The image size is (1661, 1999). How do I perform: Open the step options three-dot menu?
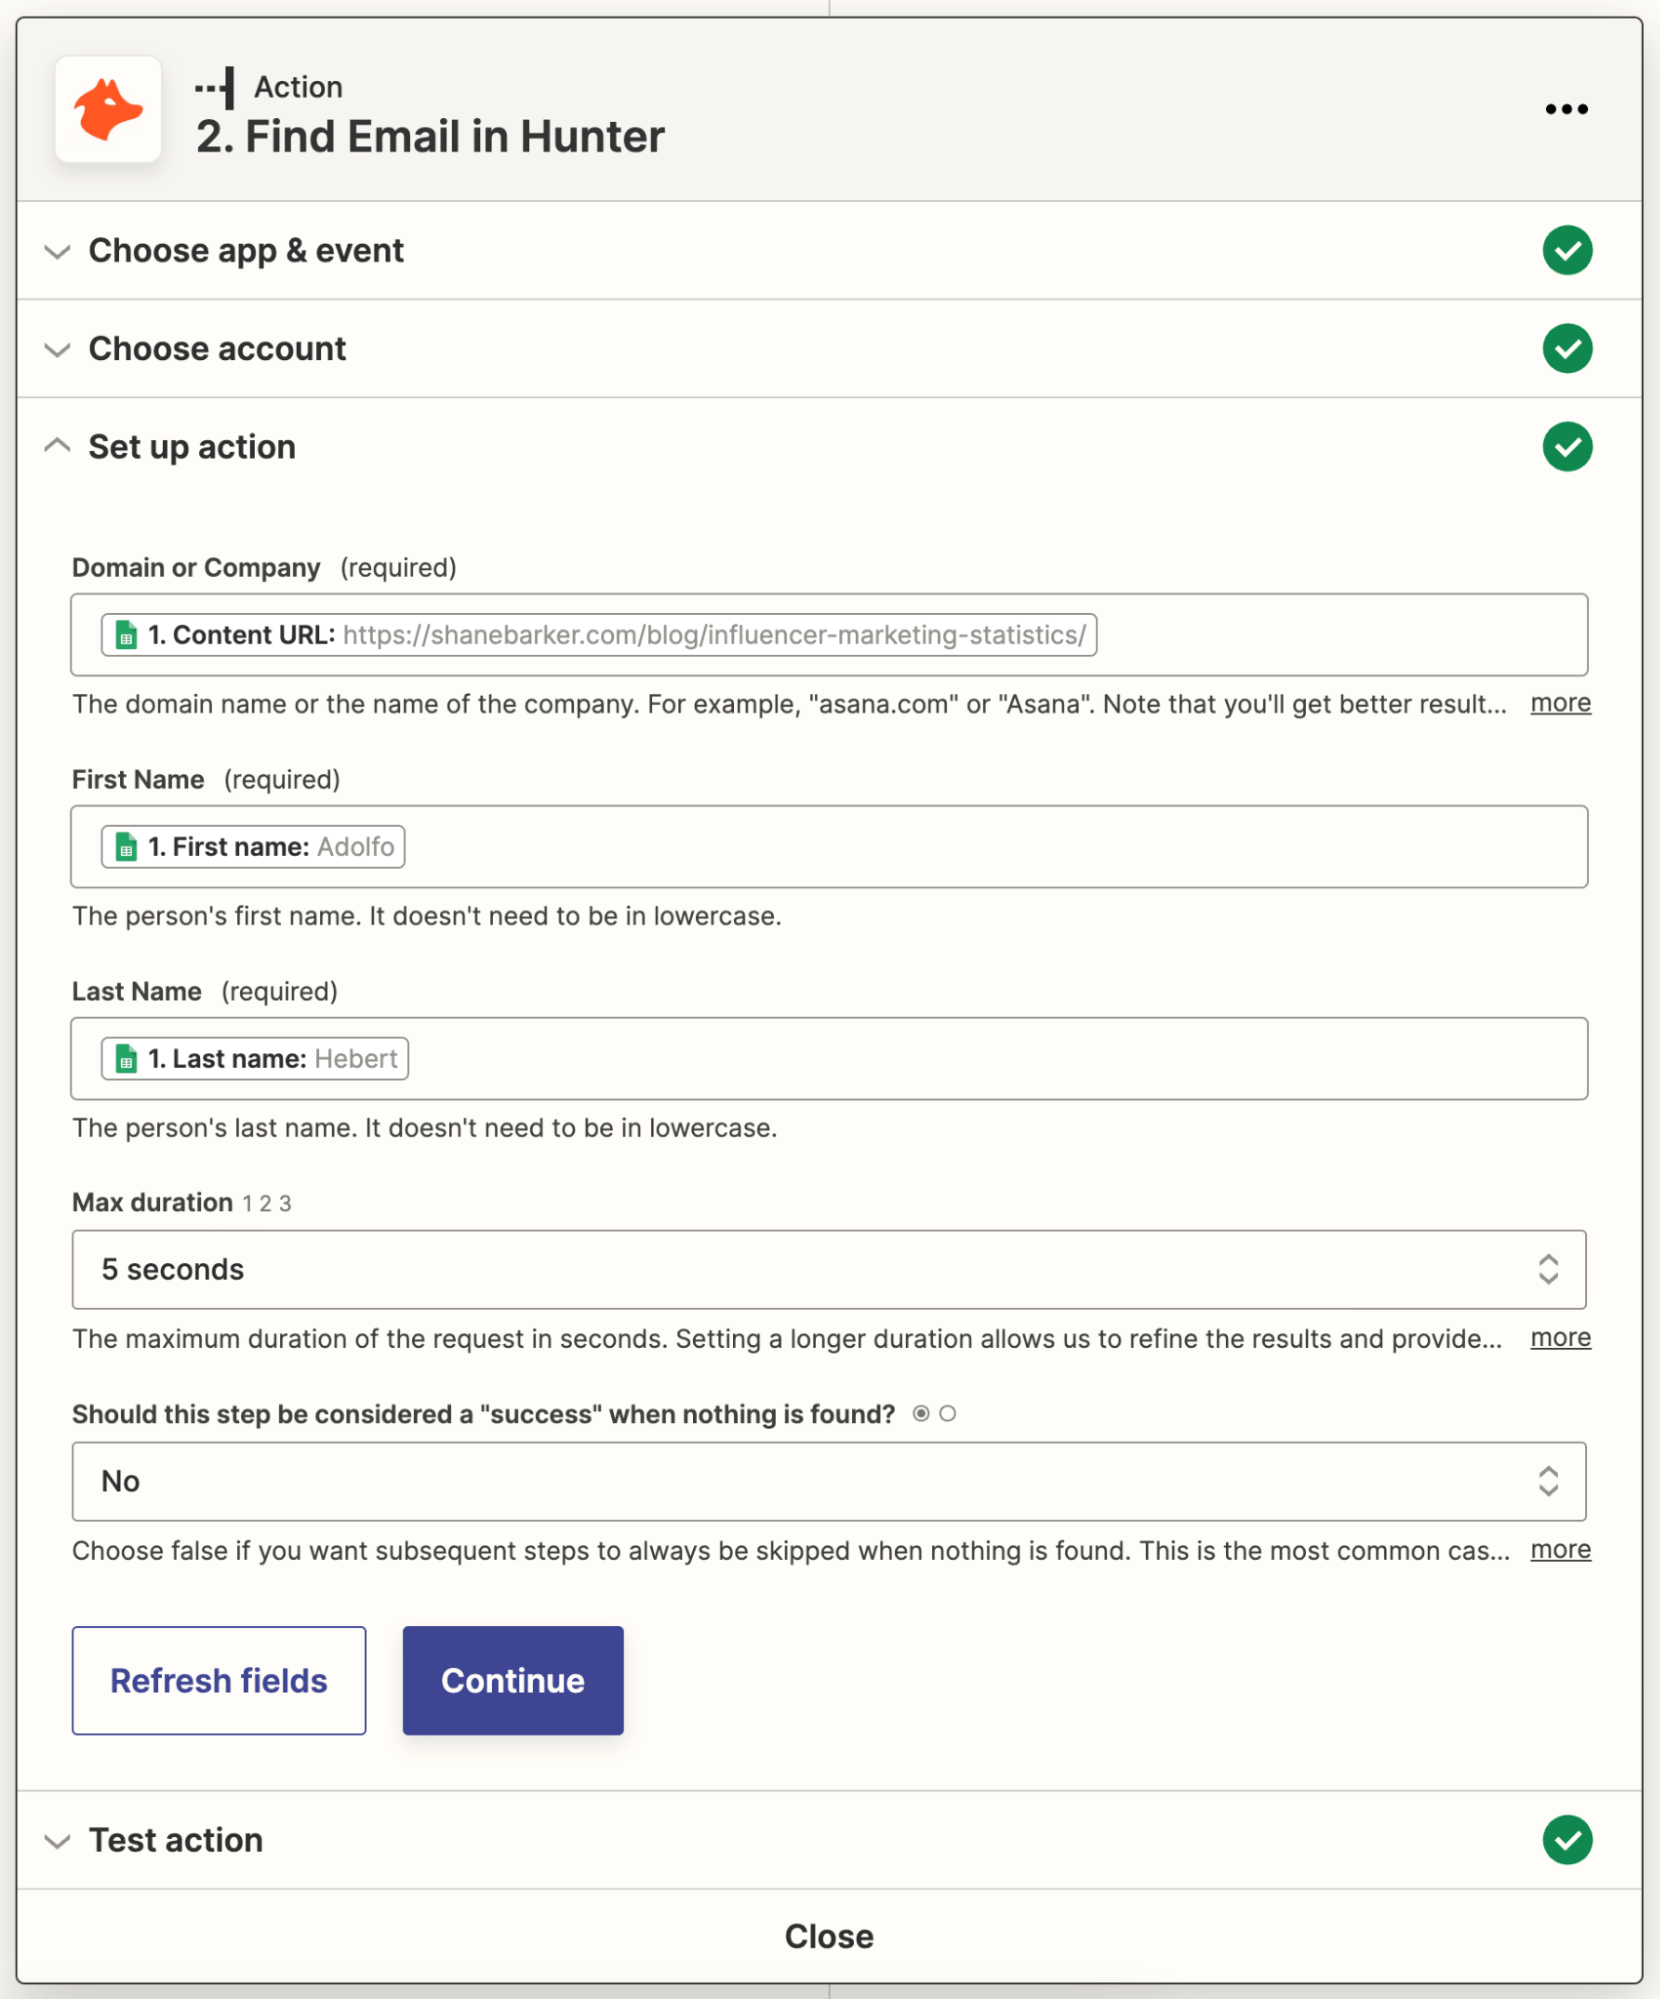click(1565, 108)
